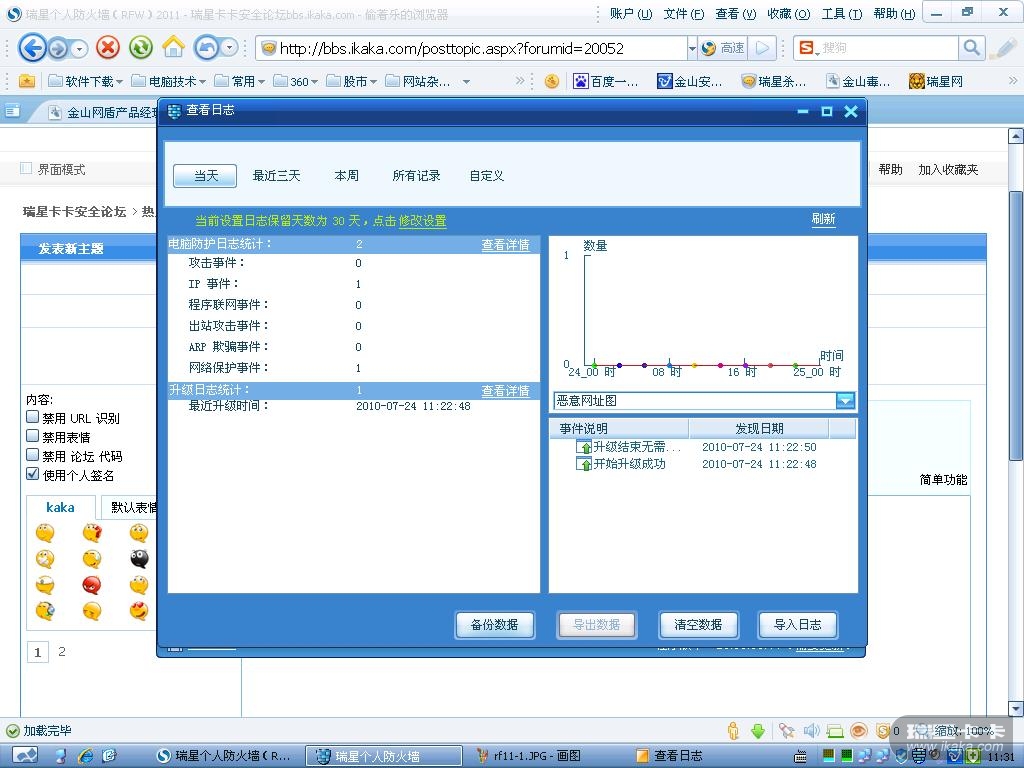1024x768 pixels.
Task: Expand the 网站杂... bookmark folder
Action: [418, 81]
